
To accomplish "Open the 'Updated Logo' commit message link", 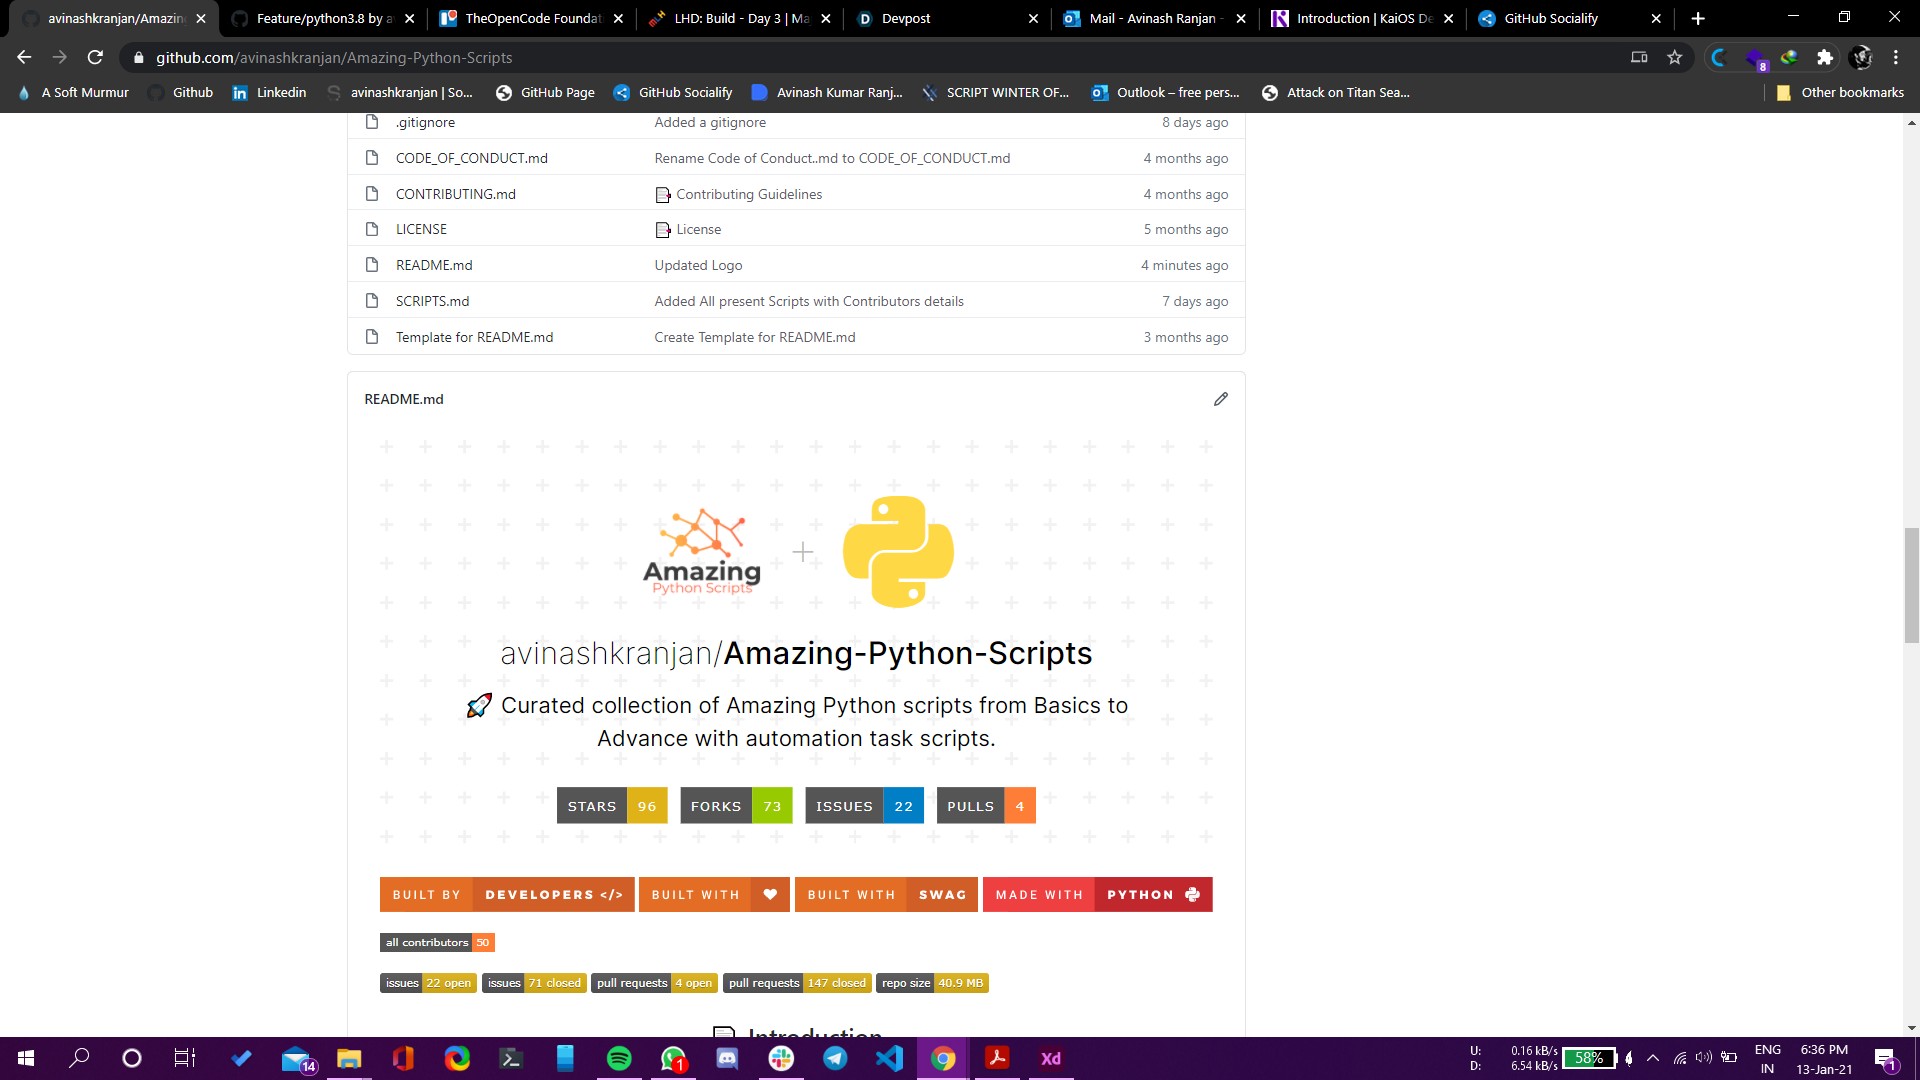I will coord(698,265).
